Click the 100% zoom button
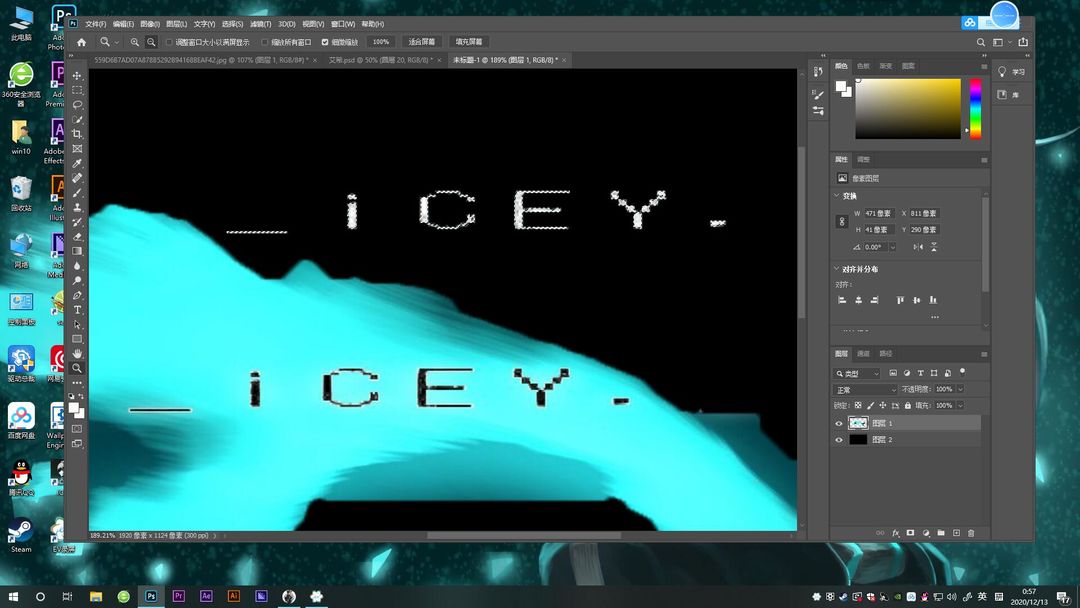The image size is (1080, 608). pyautogui.click(x=381, y=42)
